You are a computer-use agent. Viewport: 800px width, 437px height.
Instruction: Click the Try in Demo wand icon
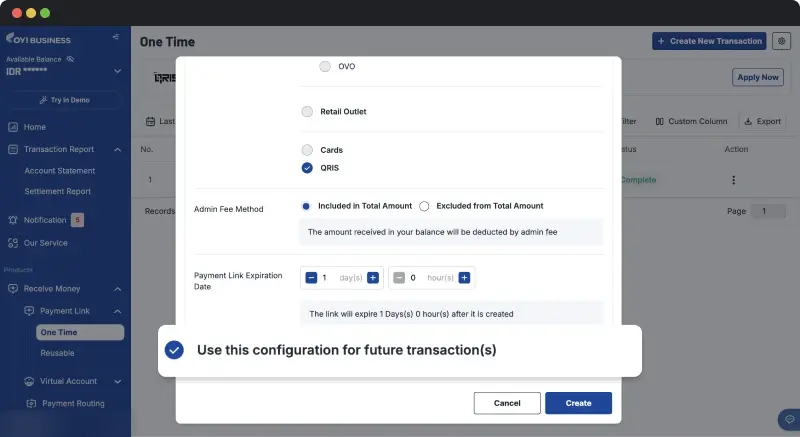tap(43, 100)
